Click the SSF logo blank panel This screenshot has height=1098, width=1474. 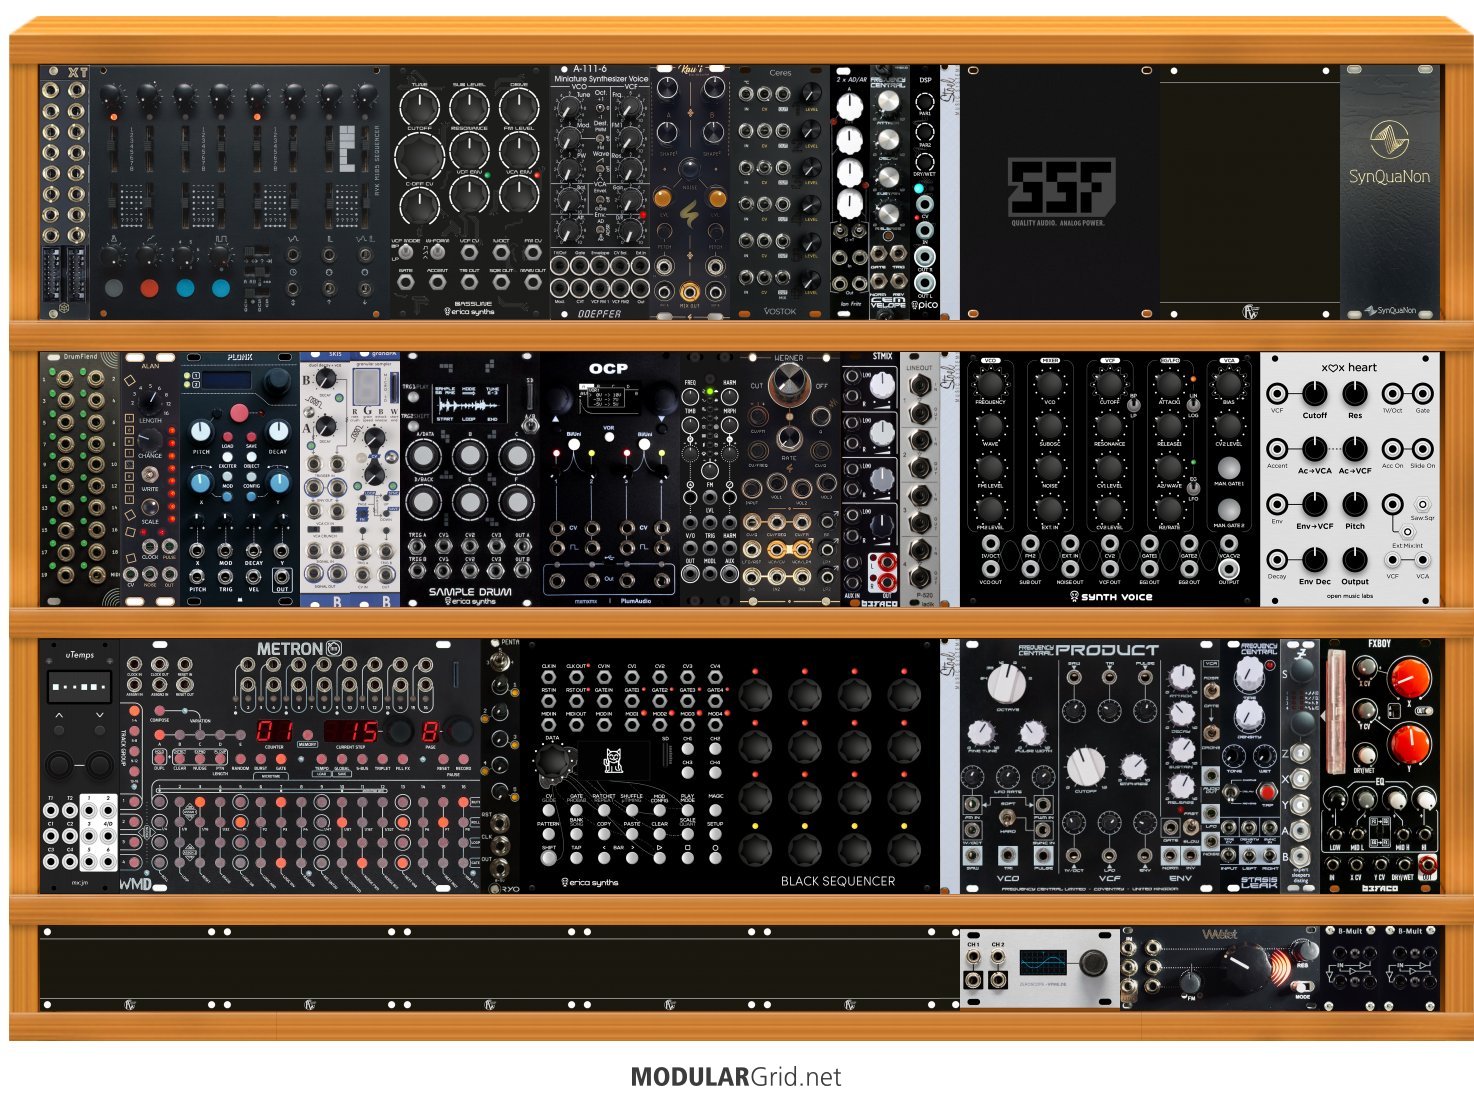[x=1060, y=193]
